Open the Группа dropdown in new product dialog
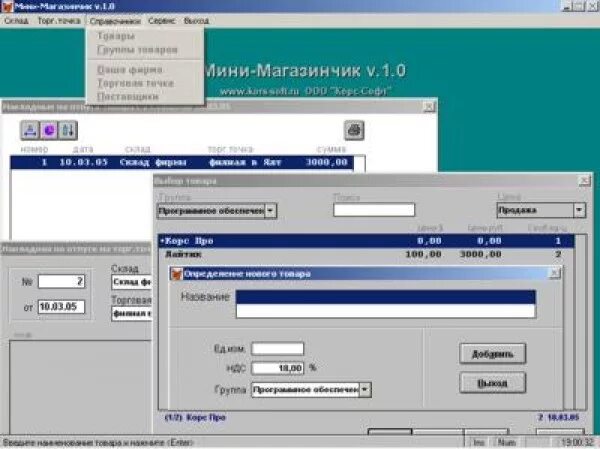This screenshot has height=449, width=600. (365, 390)
